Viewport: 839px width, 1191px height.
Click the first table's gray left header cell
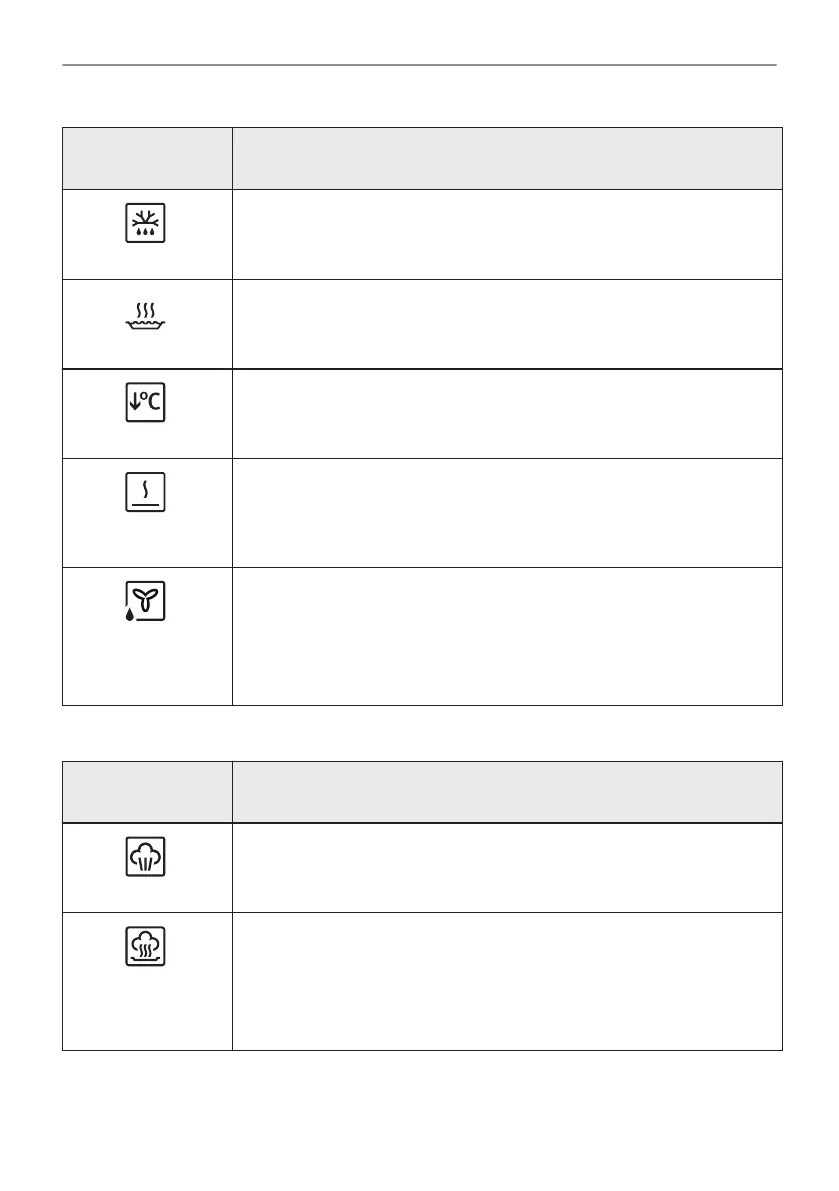[x=147, y=158]
